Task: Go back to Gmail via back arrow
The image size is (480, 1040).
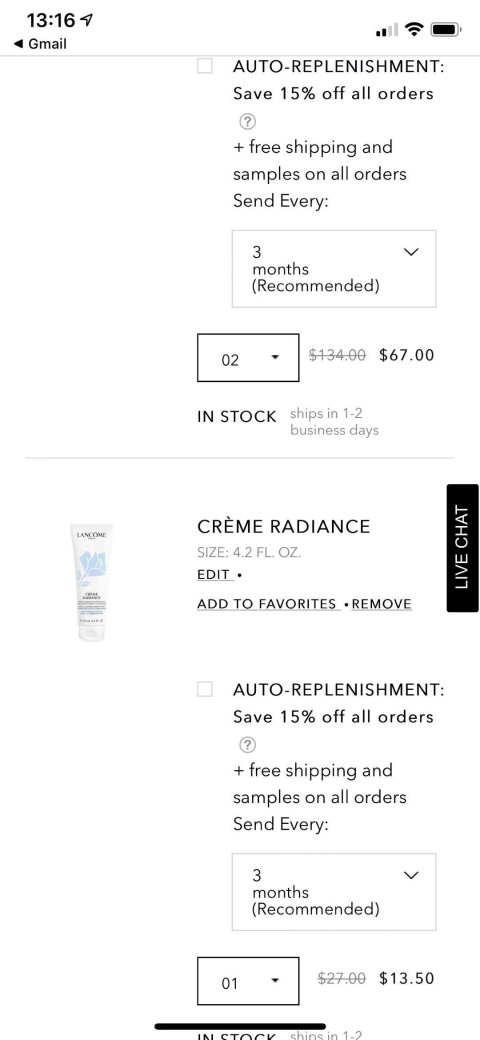Action: (40, 44)
